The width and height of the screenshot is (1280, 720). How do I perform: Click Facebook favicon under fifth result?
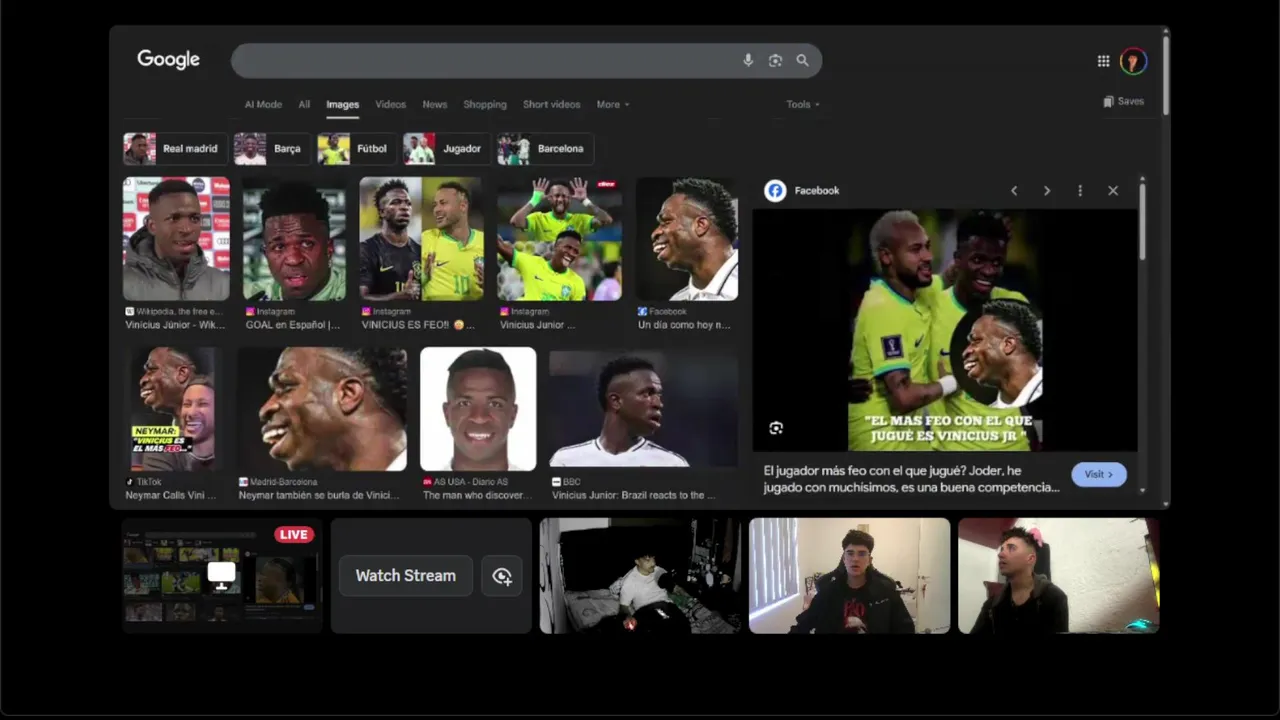point(642,312)
